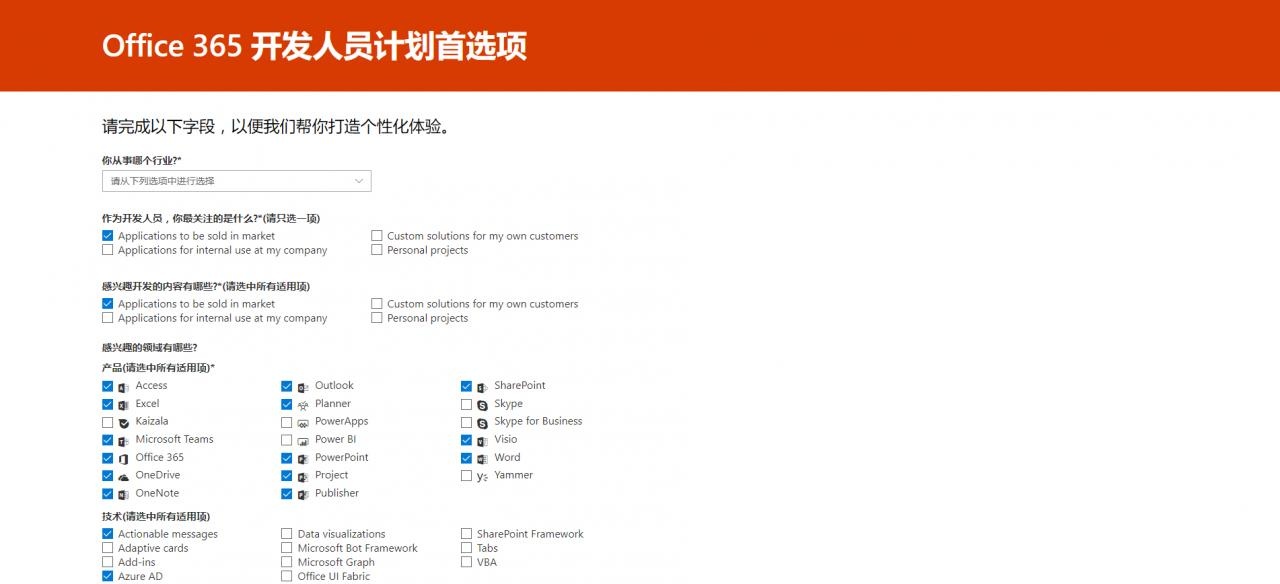
Task: Check the PowerApps checkbox
Action: click(x=287, y=422)
